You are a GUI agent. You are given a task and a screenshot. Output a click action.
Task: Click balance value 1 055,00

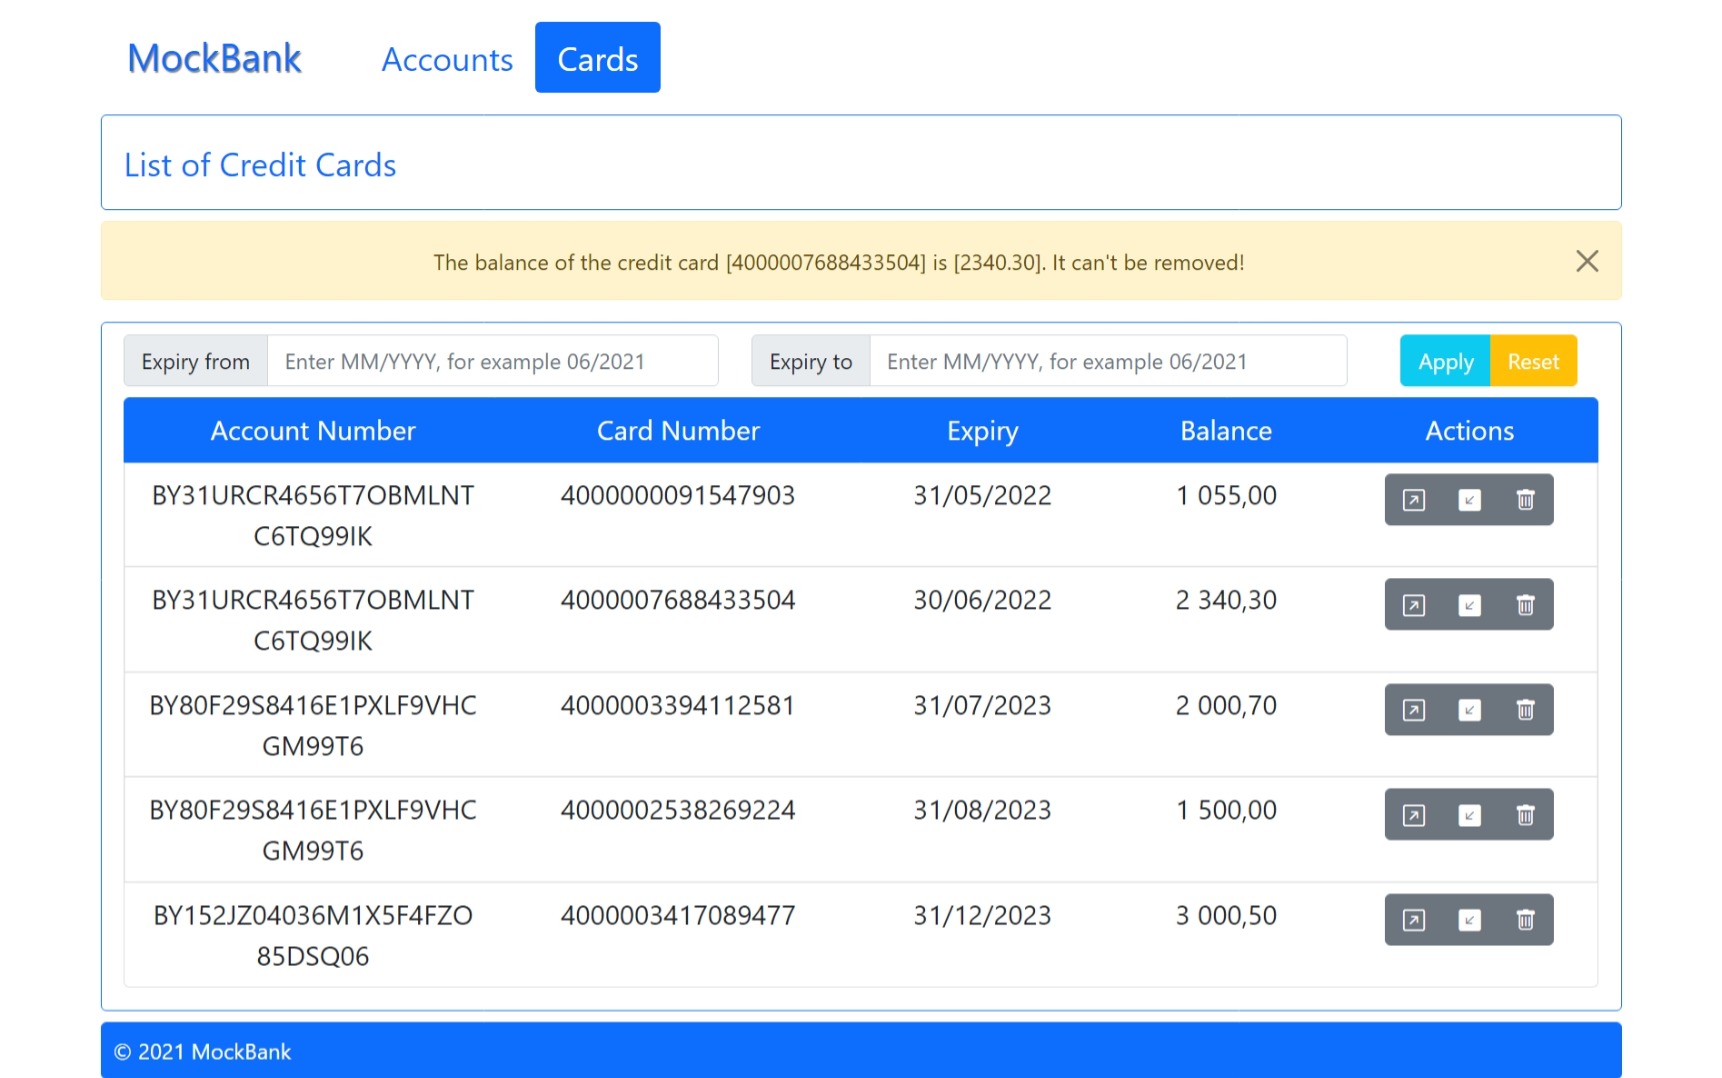click(1226, 495)
